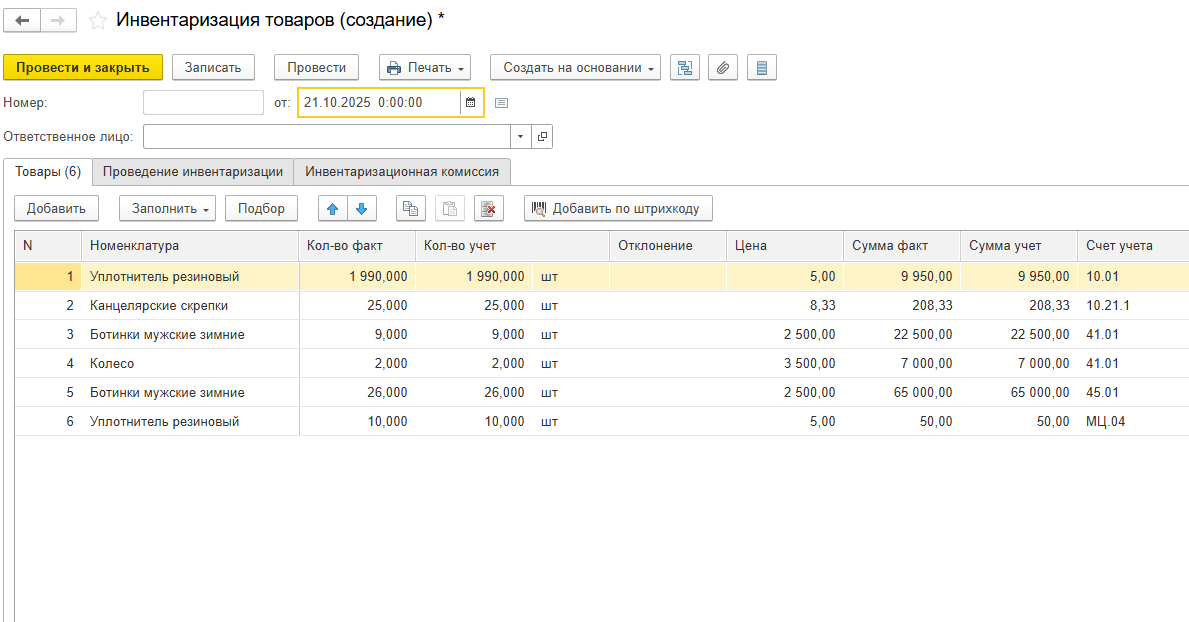
Task: Open the document structure (related documents) icon
Action: click(684, 67)
